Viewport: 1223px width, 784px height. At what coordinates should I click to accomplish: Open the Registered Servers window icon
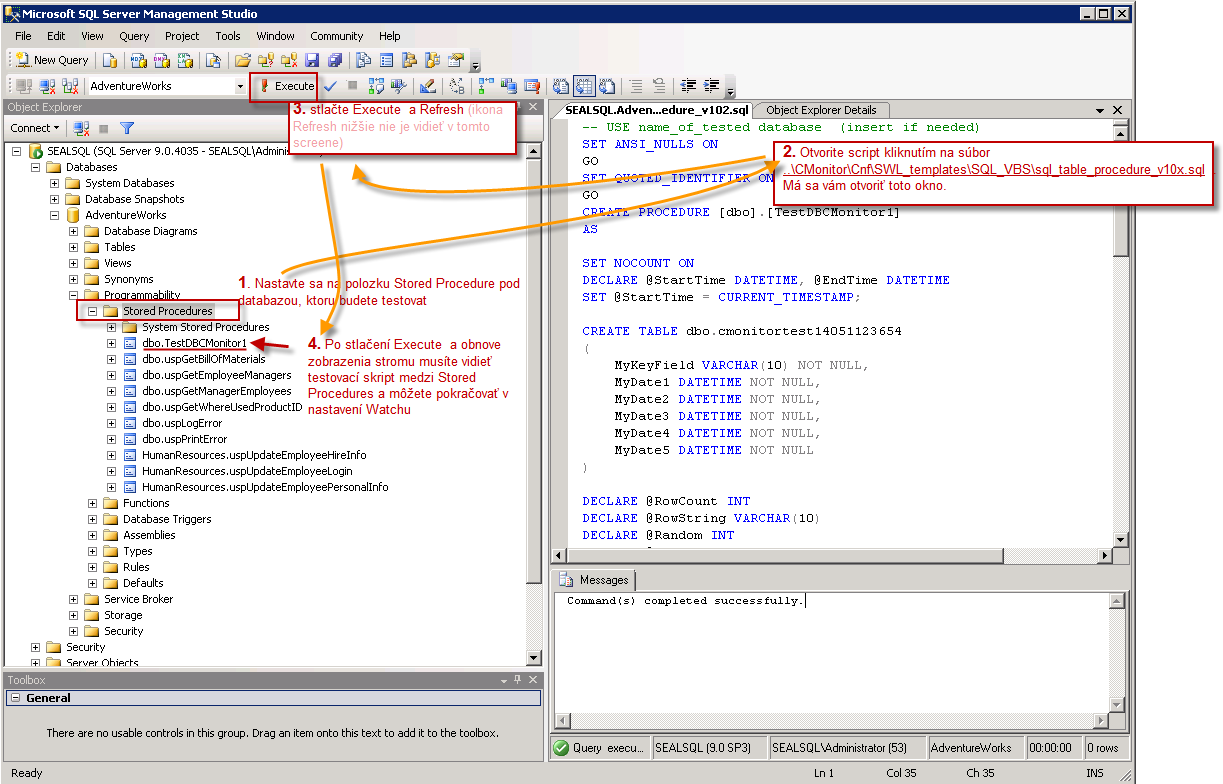[x=362, y=60]
